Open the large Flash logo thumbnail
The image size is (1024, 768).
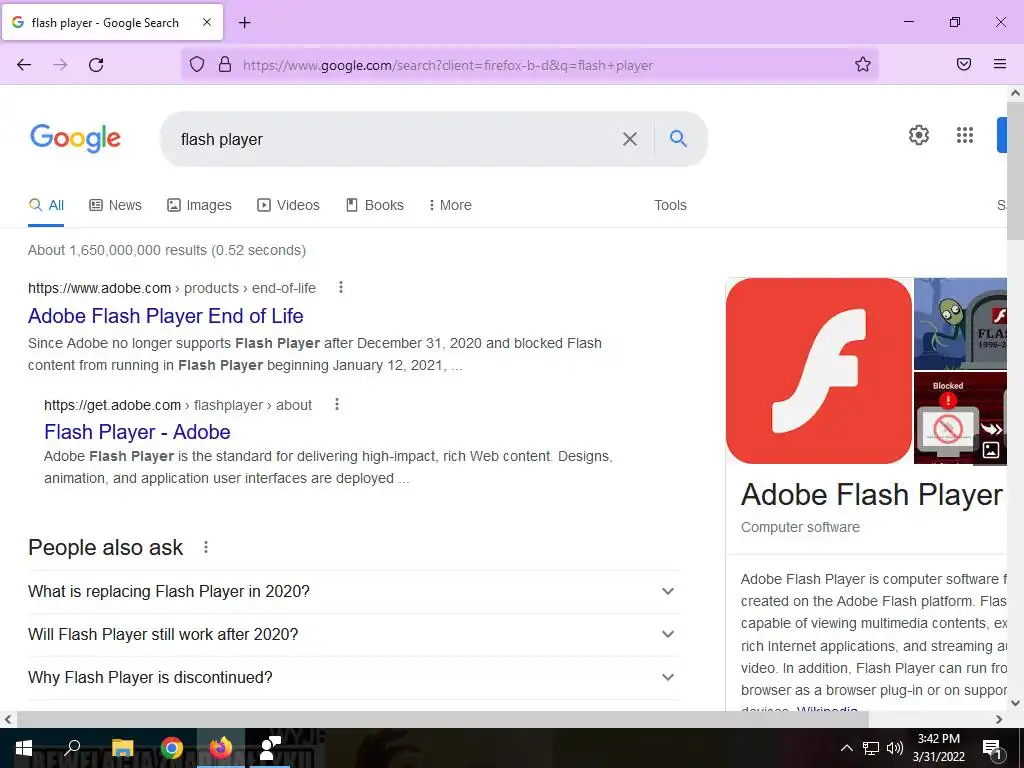click(x=818, y=371)
